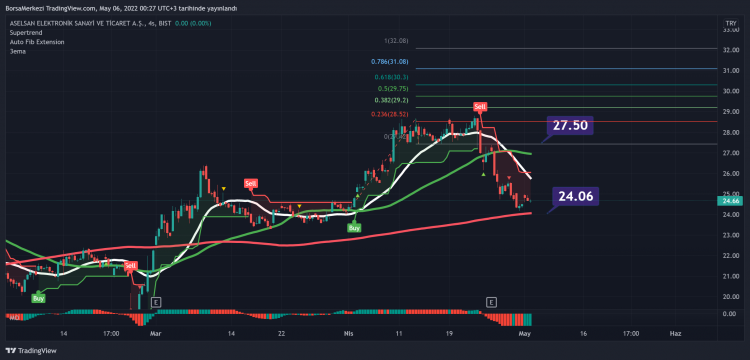Click the left earnings E icon
This screenshot has width=750, height=360.
tap(155, 302)
